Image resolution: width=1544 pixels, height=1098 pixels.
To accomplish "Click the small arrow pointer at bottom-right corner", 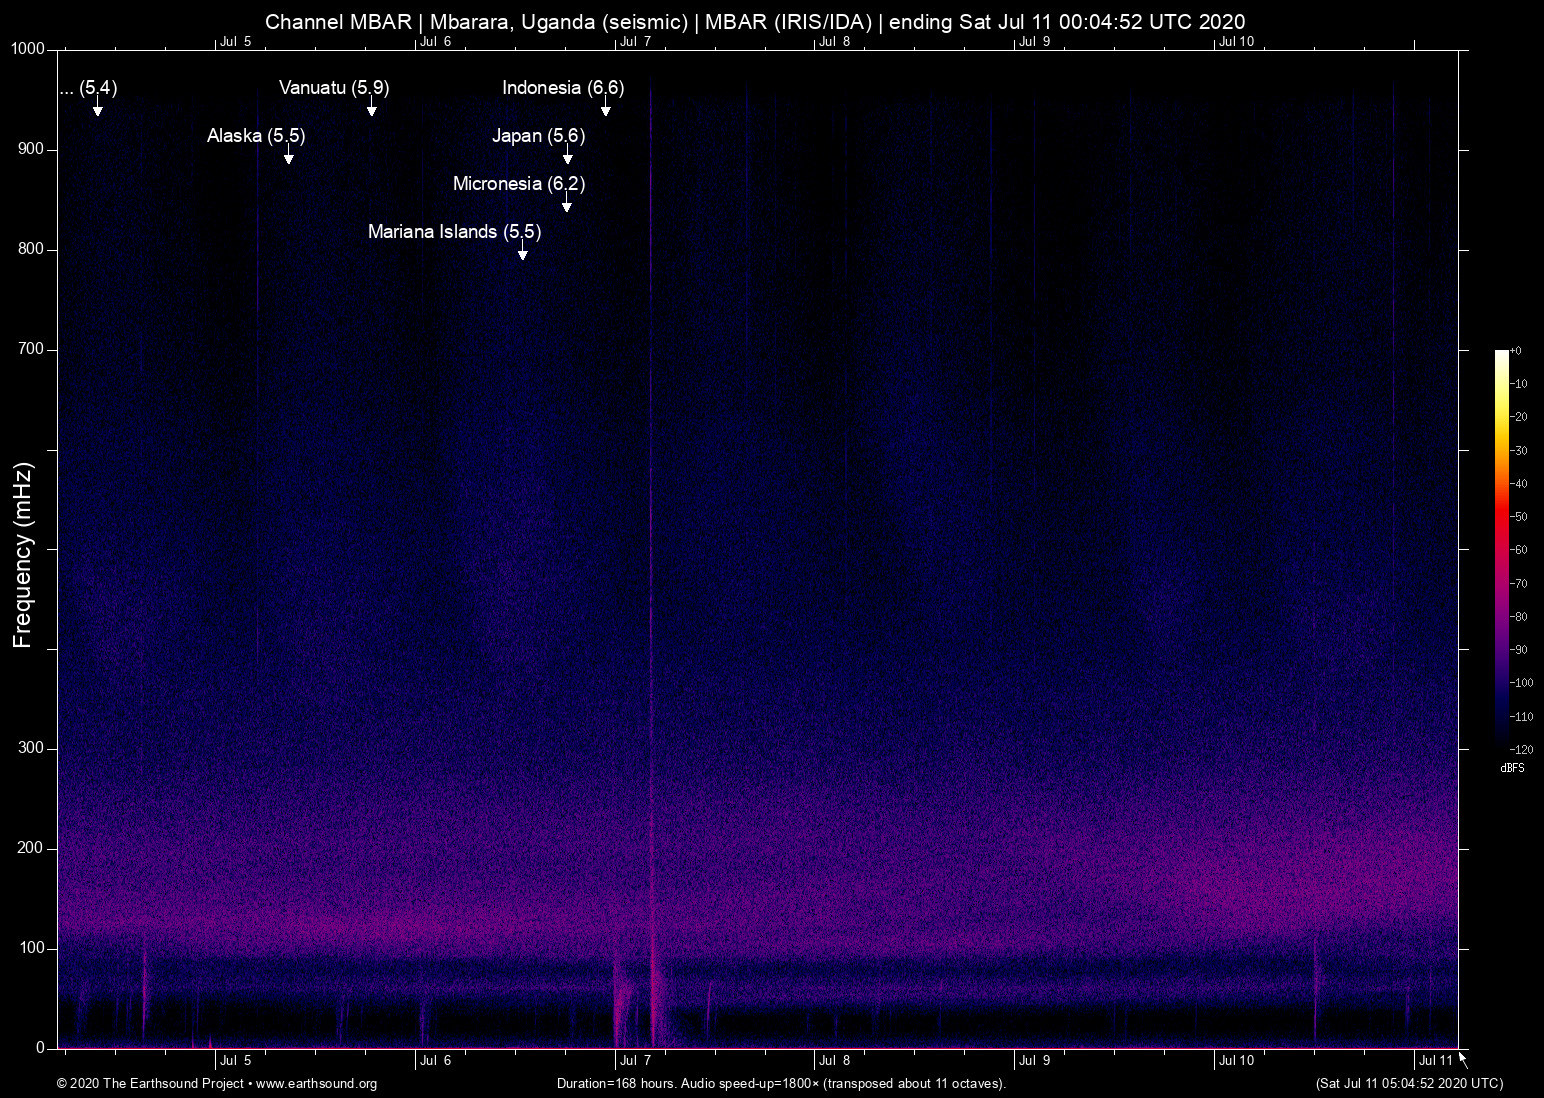I will tap(1463, 1059).
